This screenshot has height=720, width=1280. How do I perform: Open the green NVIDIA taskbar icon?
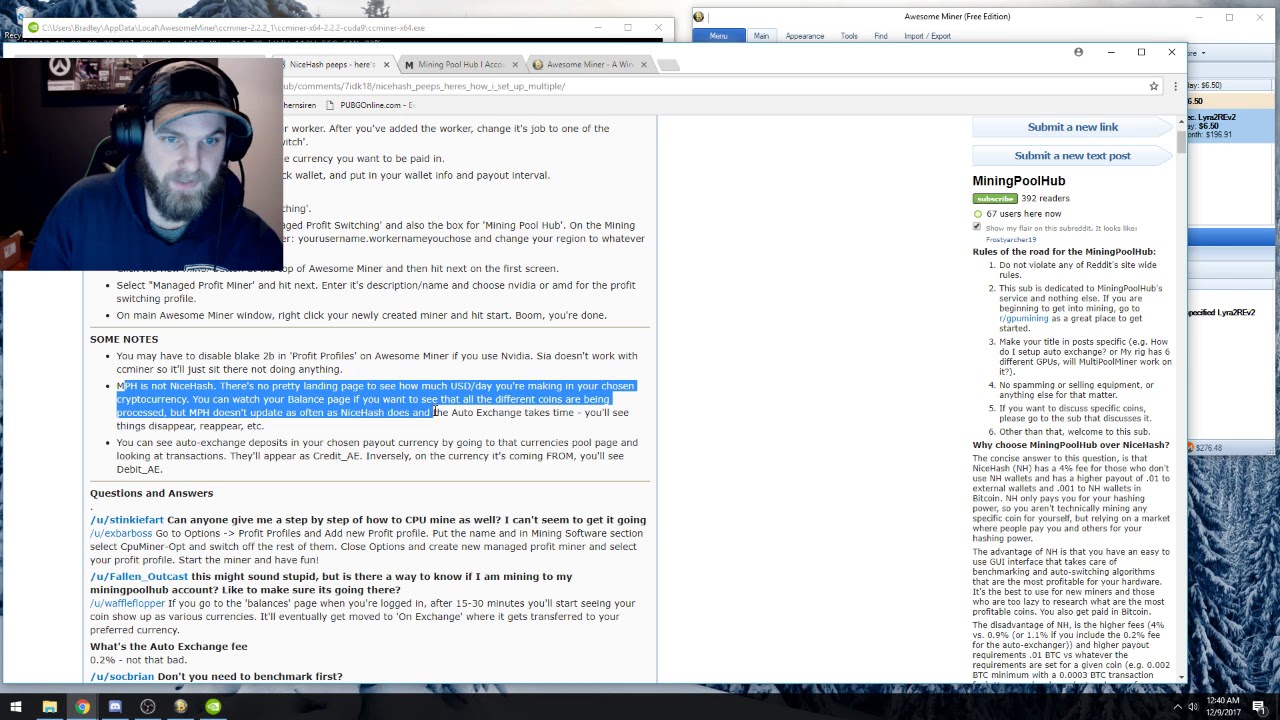(x=213, y=707)
